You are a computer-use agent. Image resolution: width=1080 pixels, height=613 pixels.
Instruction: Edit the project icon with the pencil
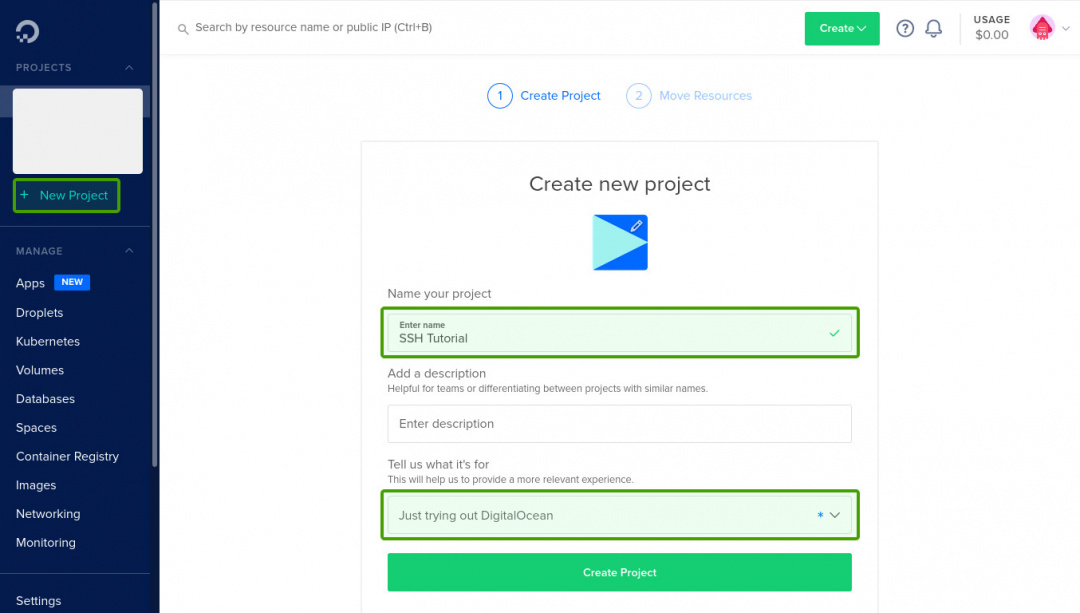click(636, 225)
